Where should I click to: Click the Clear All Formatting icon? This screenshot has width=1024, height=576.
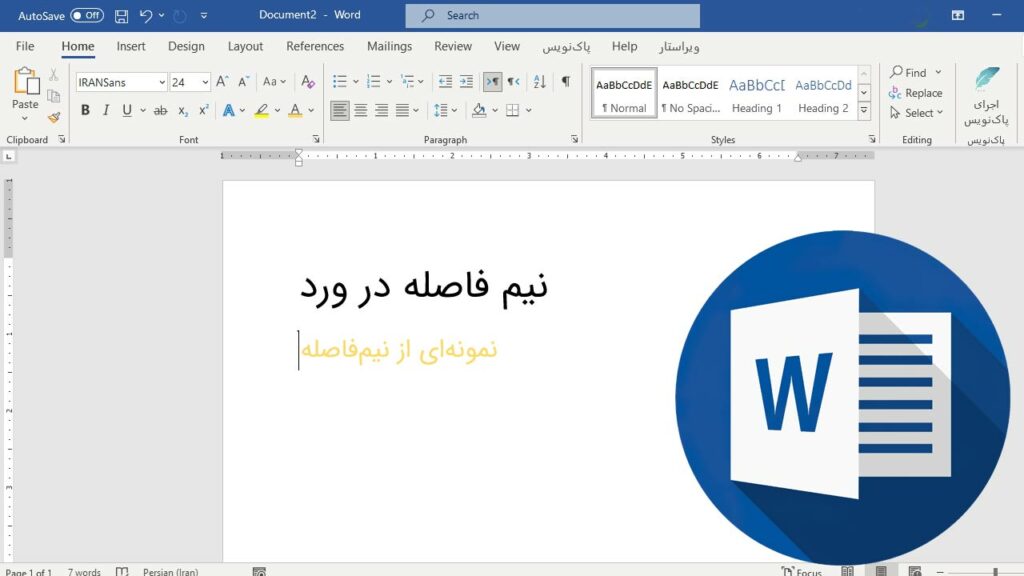coord(307,82)
